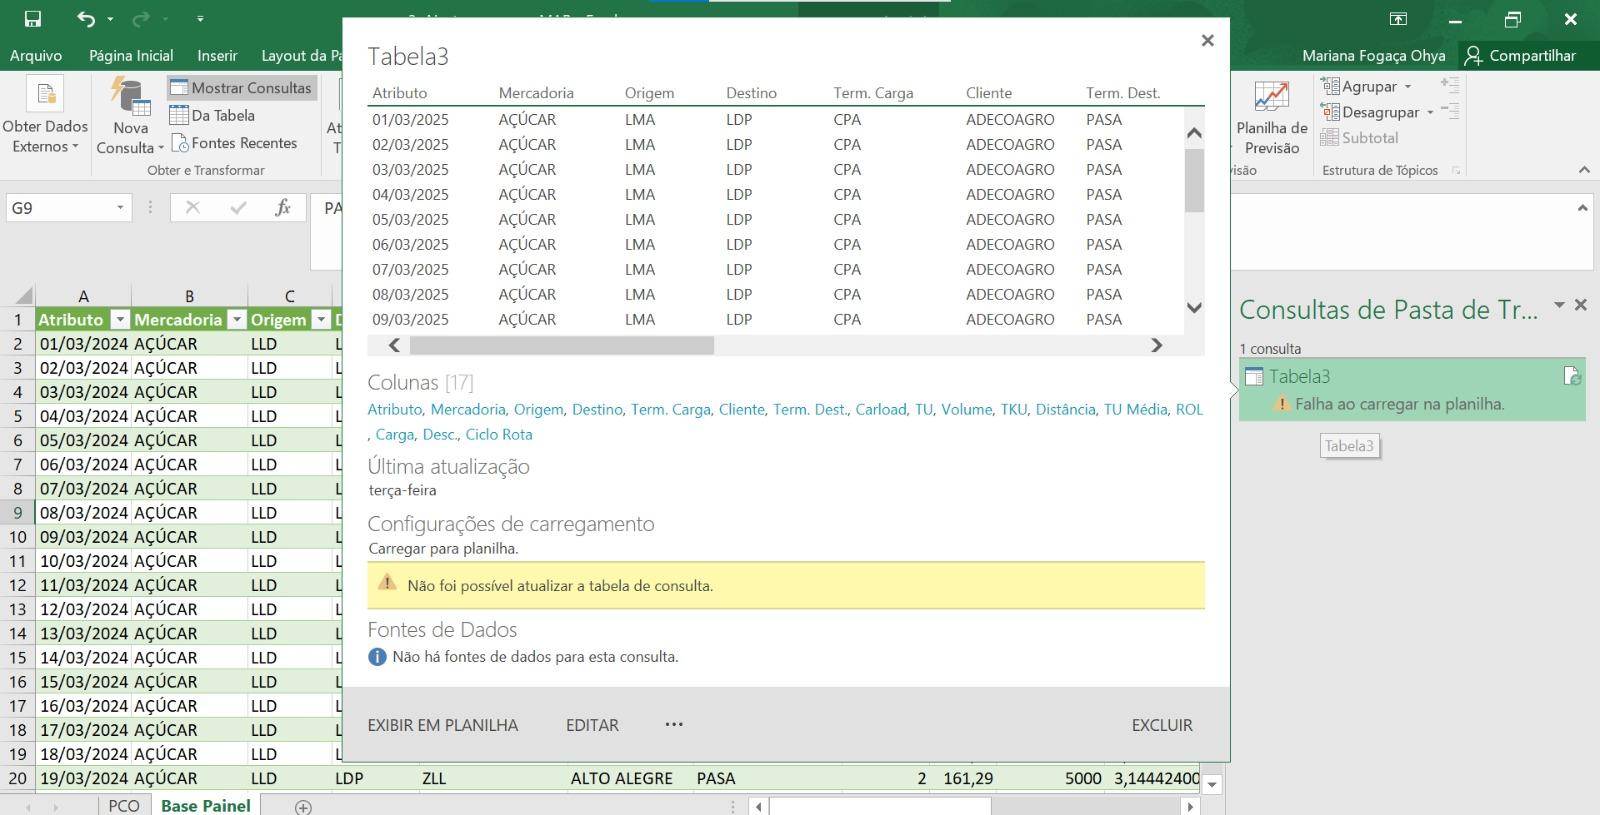Click EXCLUIR to delete the query
Image resolution: width=1600 pixels, height=815 pixels.
[1162, 725]
